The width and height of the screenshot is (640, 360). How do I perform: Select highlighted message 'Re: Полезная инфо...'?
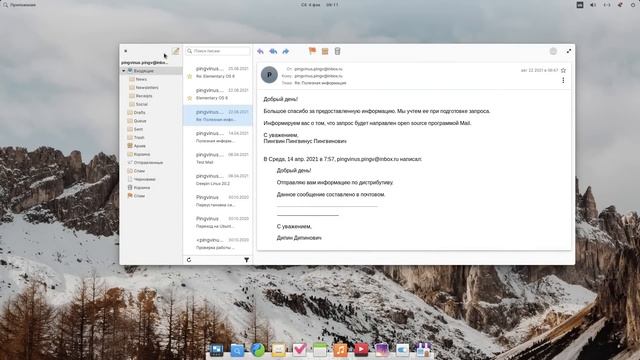(218, 116)
